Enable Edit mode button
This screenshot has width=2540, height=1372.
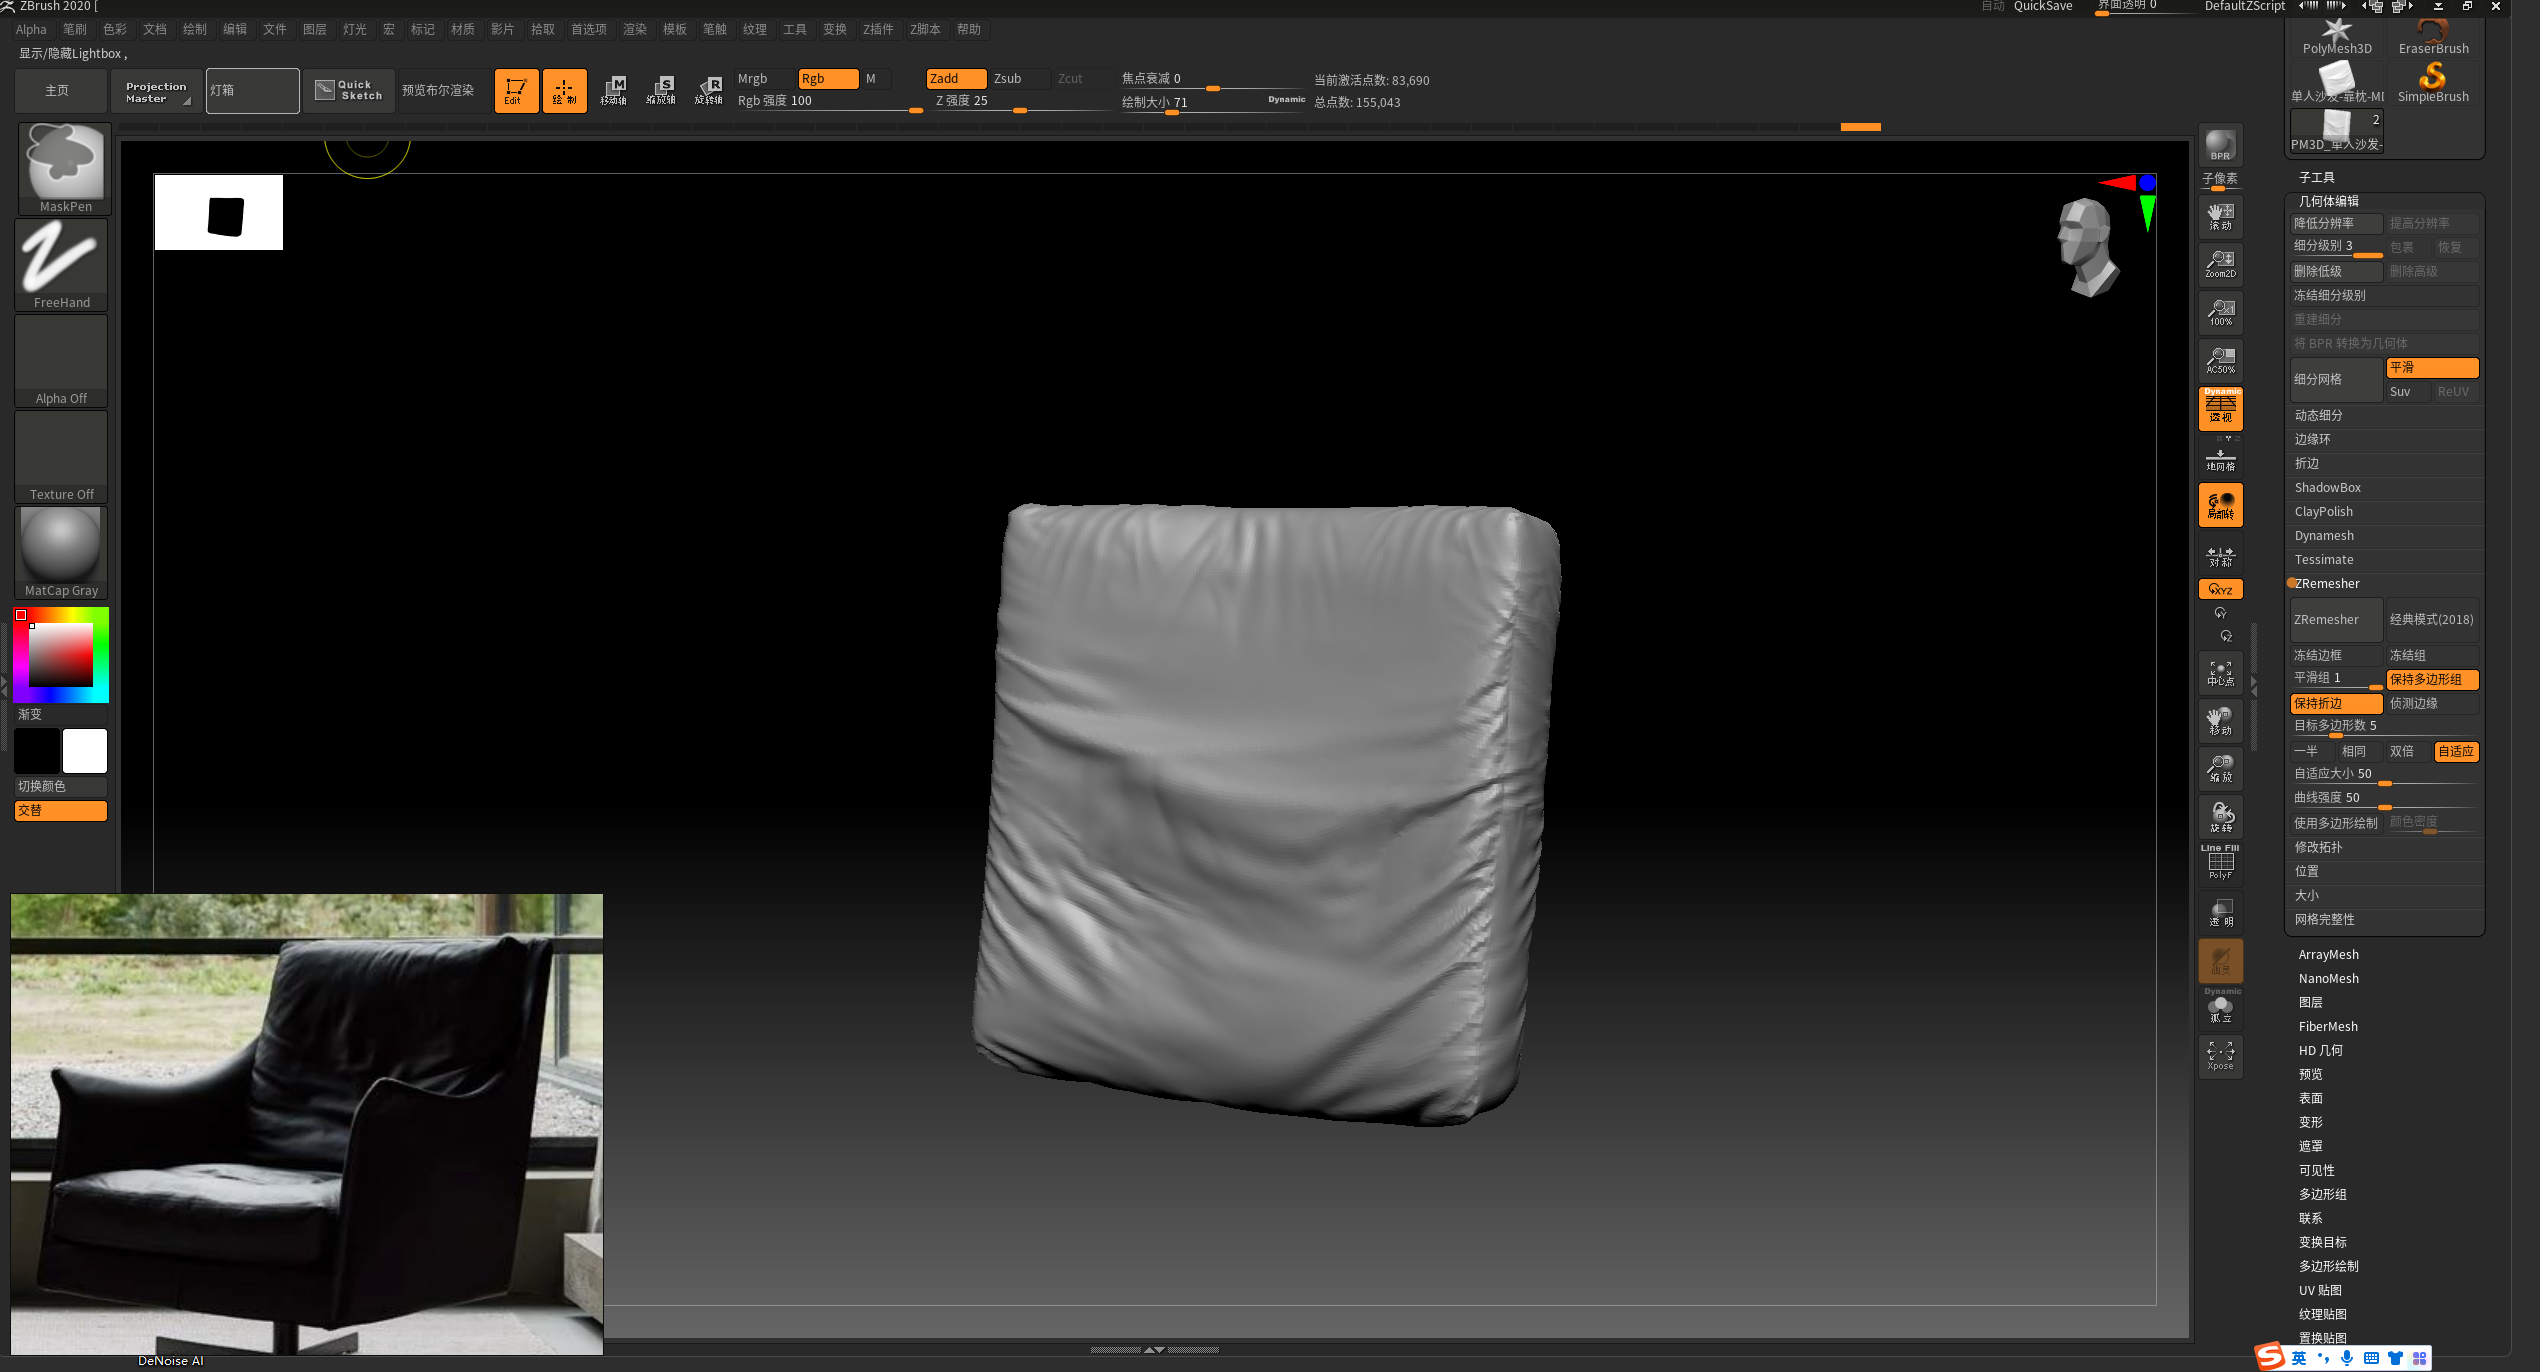[516, 90]
